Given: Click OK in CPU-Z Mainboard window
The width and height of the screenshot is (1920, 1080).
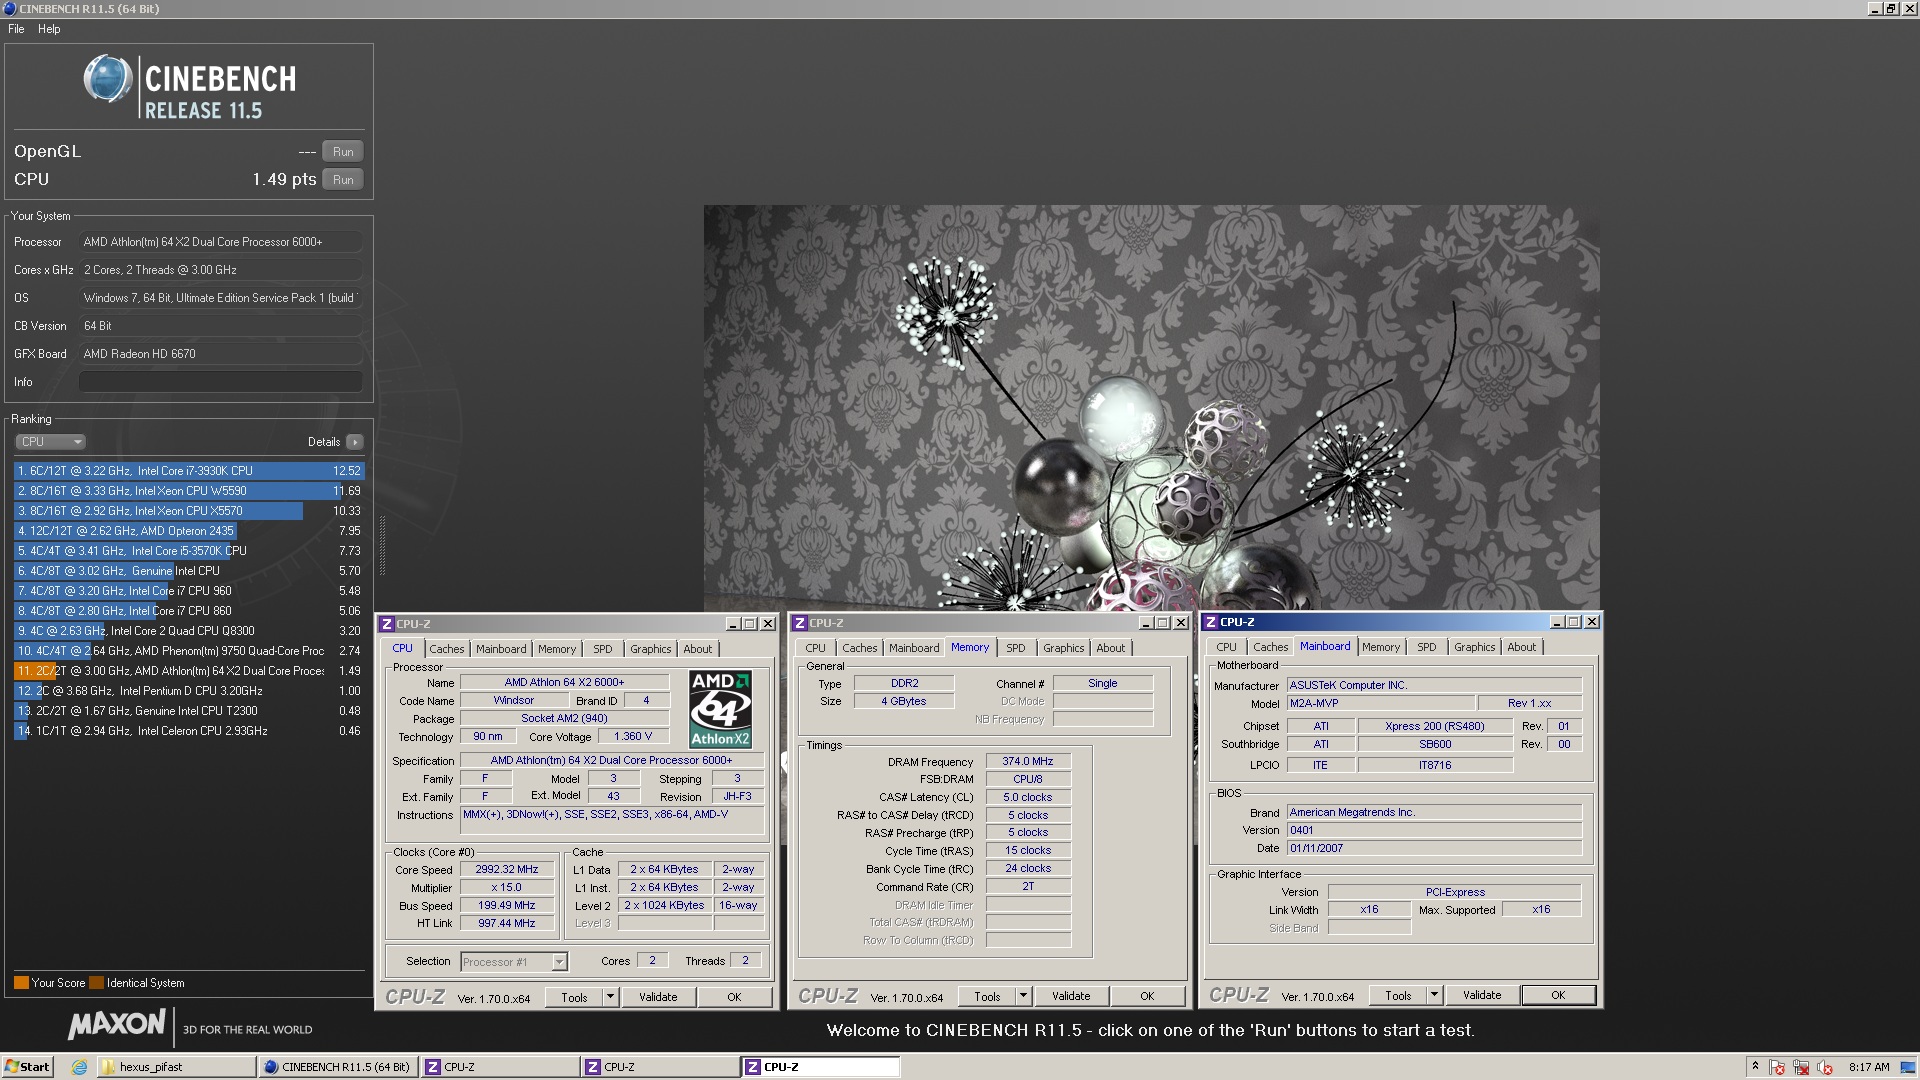Looking at the screenshot, I should [x=1558, y=995].
